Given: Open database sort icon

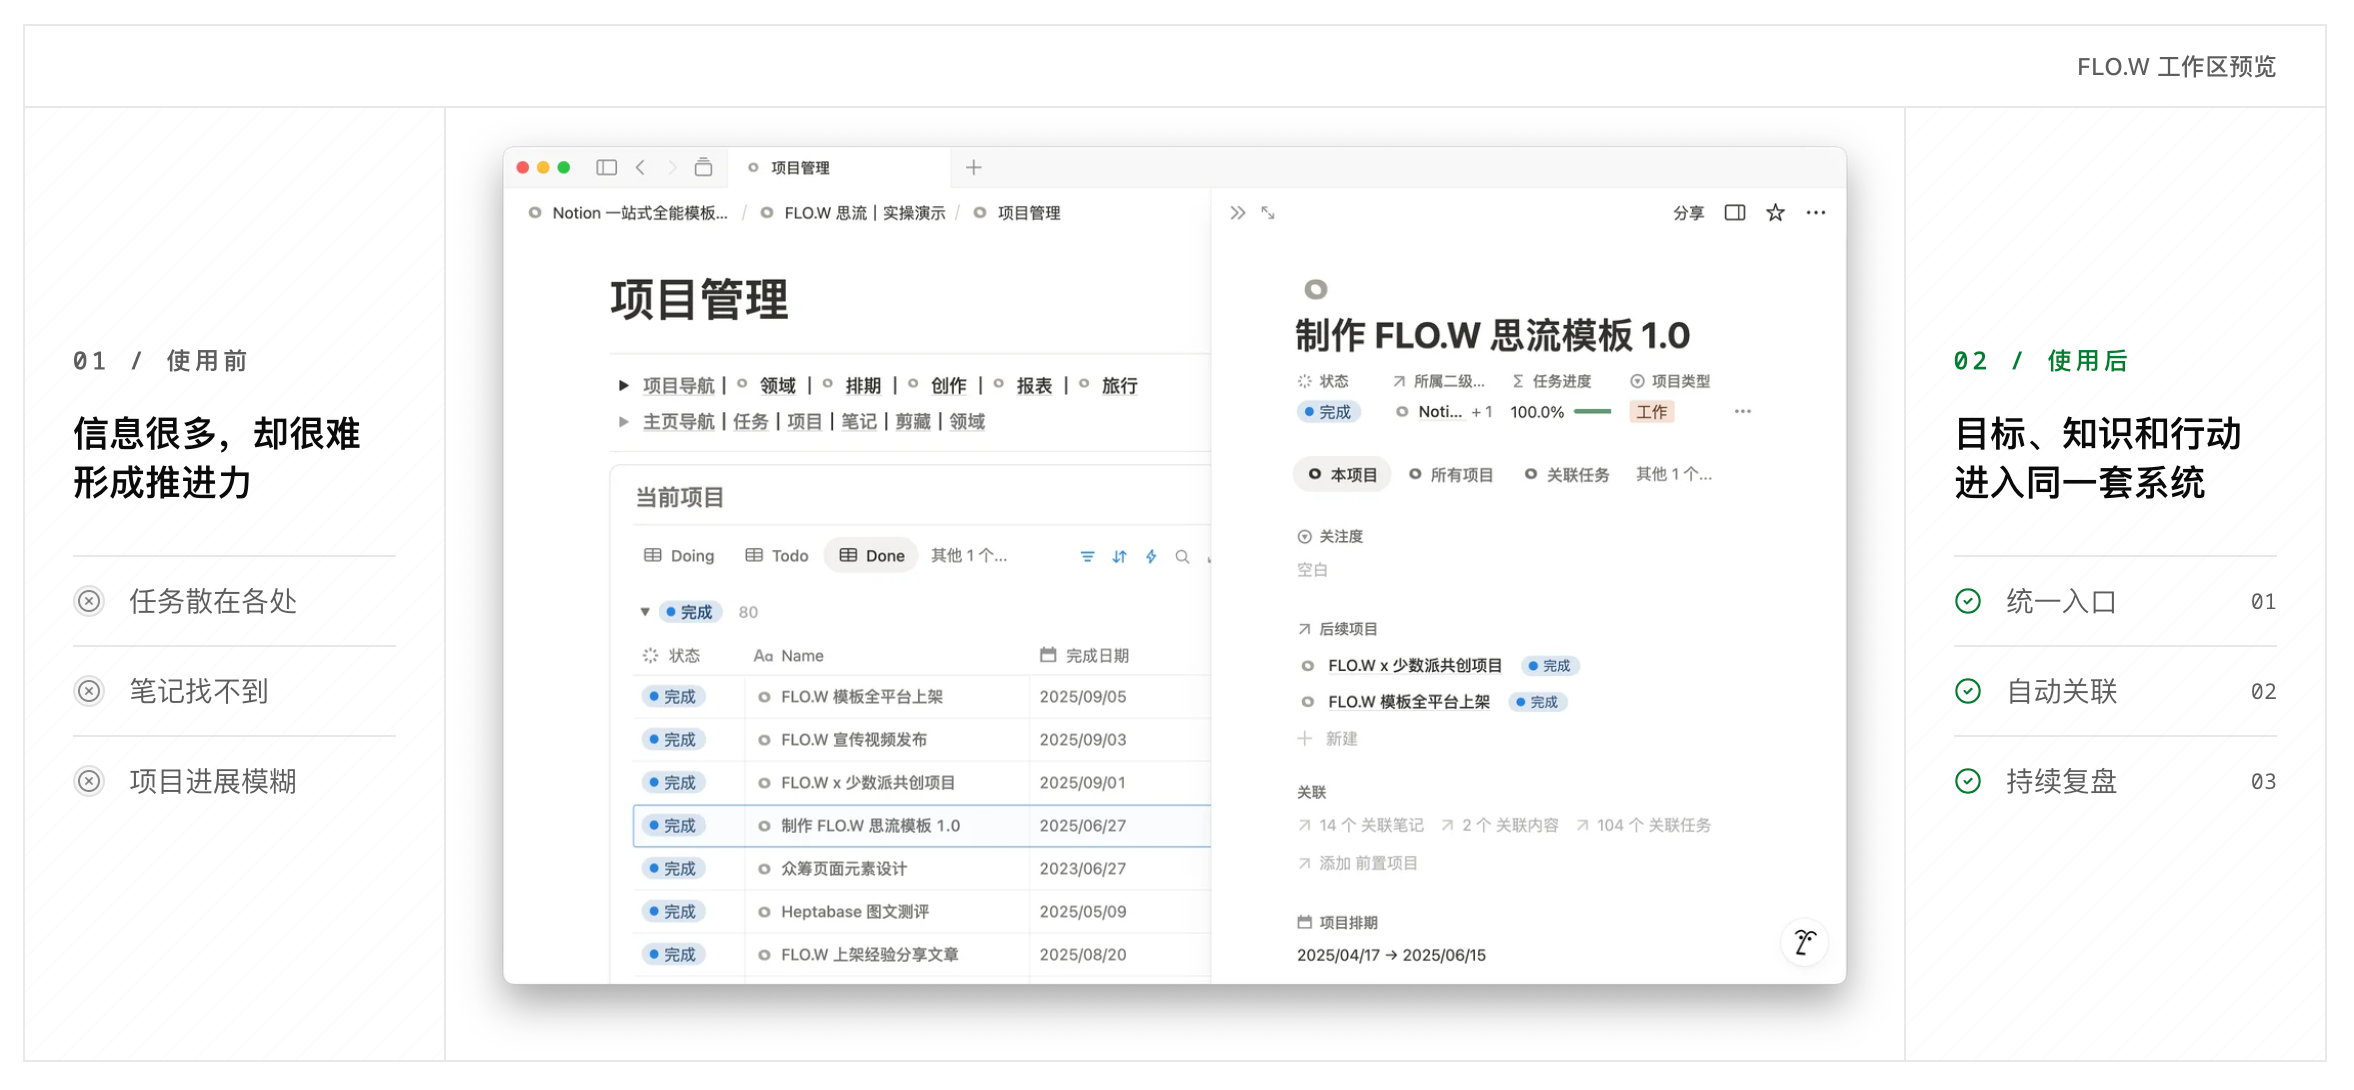Looking at the screenshot, I should [x=1120, y=556].
